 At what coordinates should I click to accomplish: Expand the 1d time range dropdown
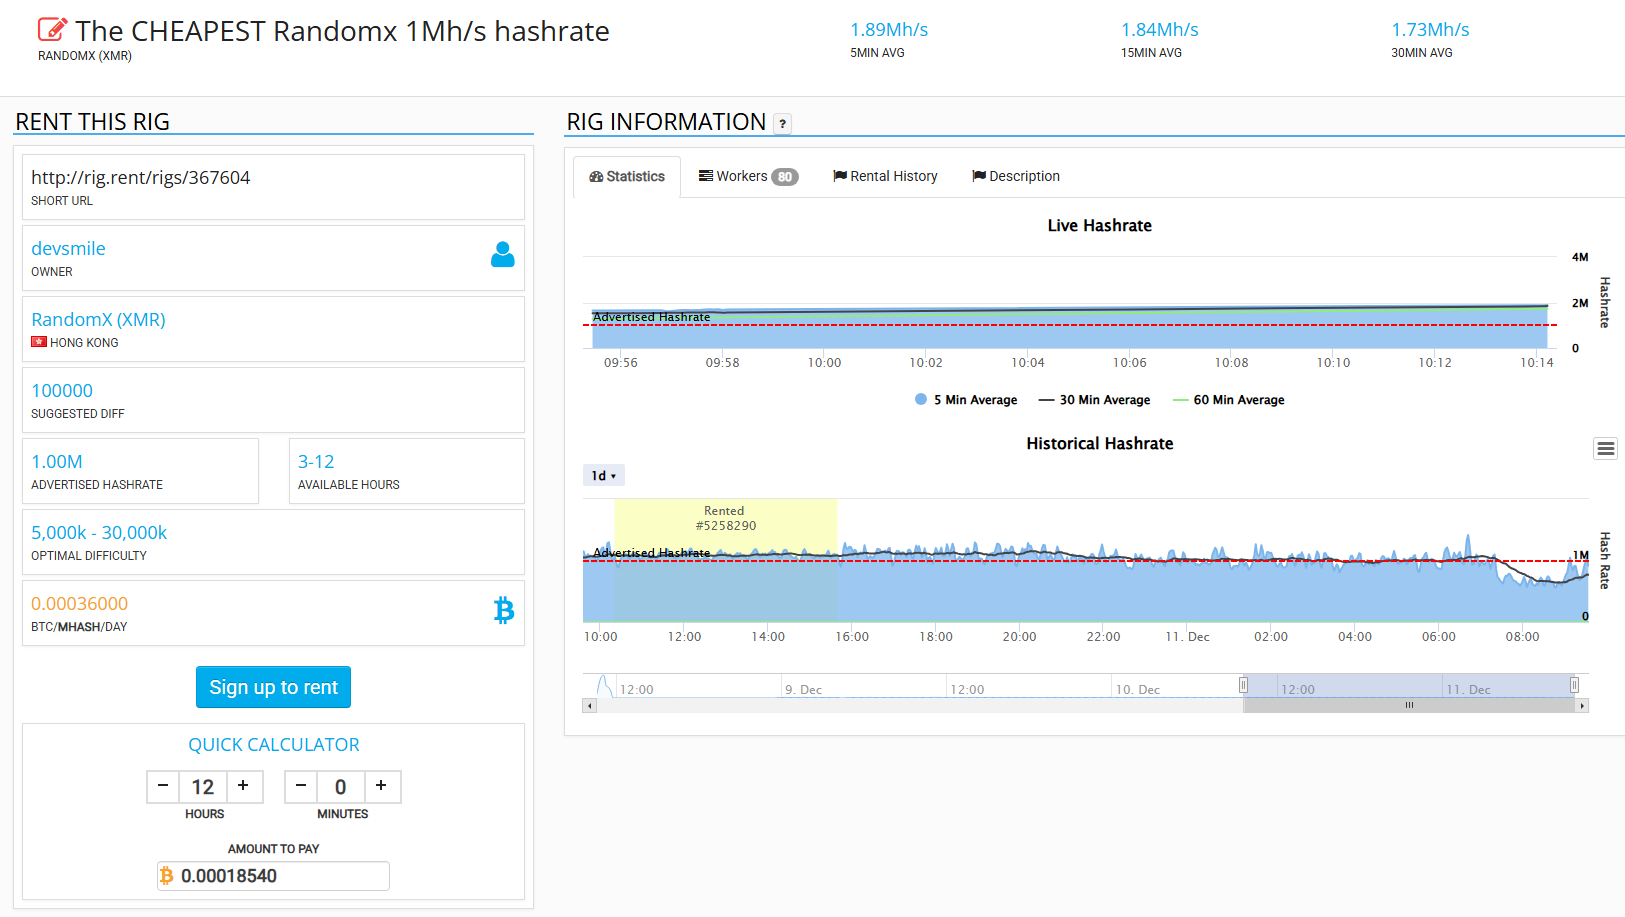pyautogui.click(x=604, y=476)
